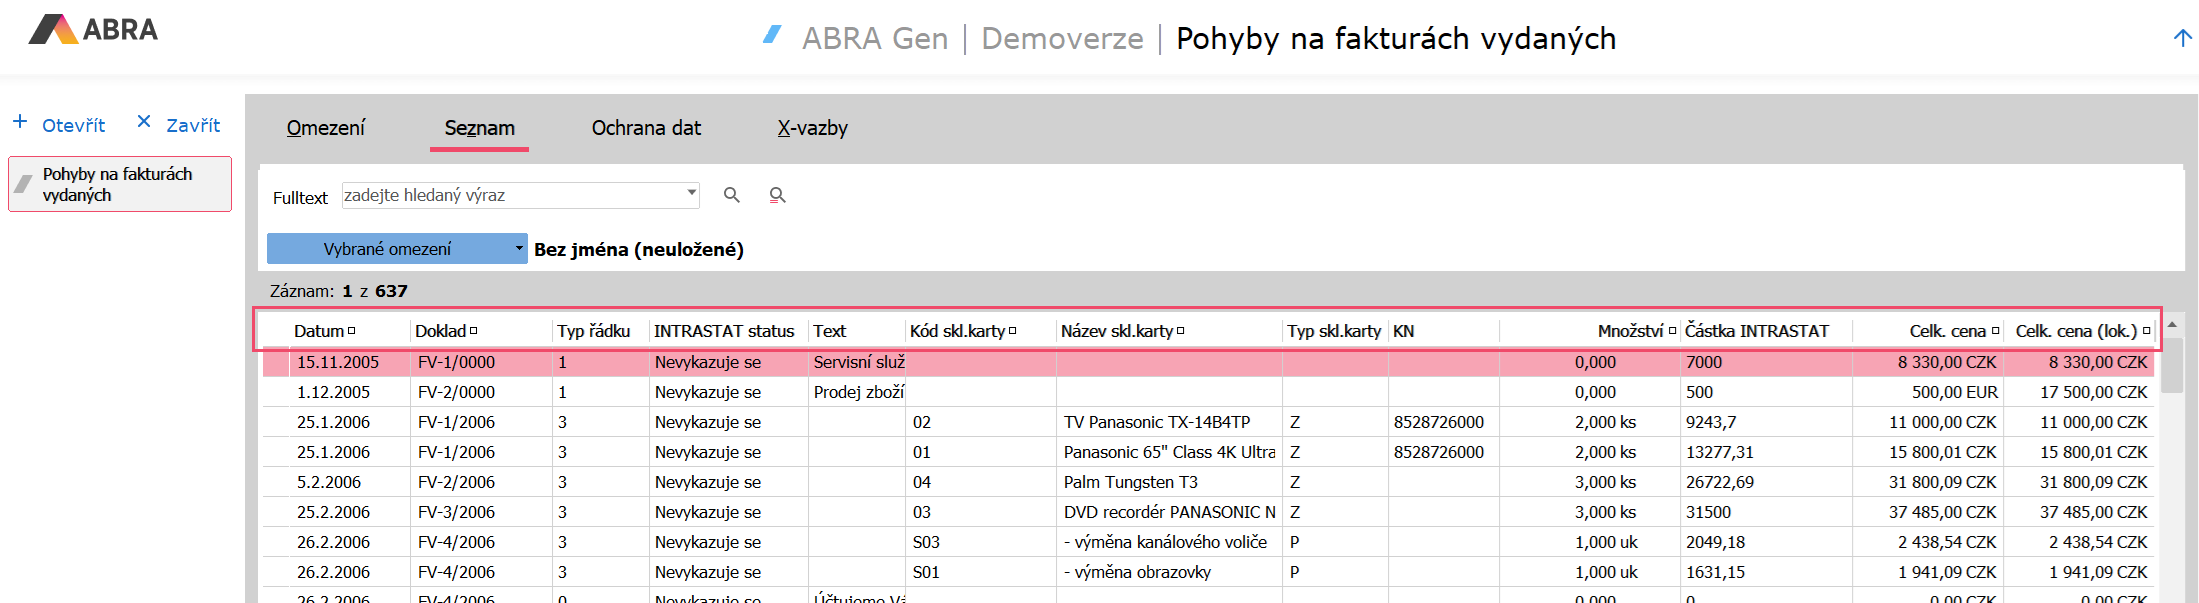This screenshot has height=603, width=2199.
Task: Click the plus icon next to Otevřít
Action: (20, 121)
